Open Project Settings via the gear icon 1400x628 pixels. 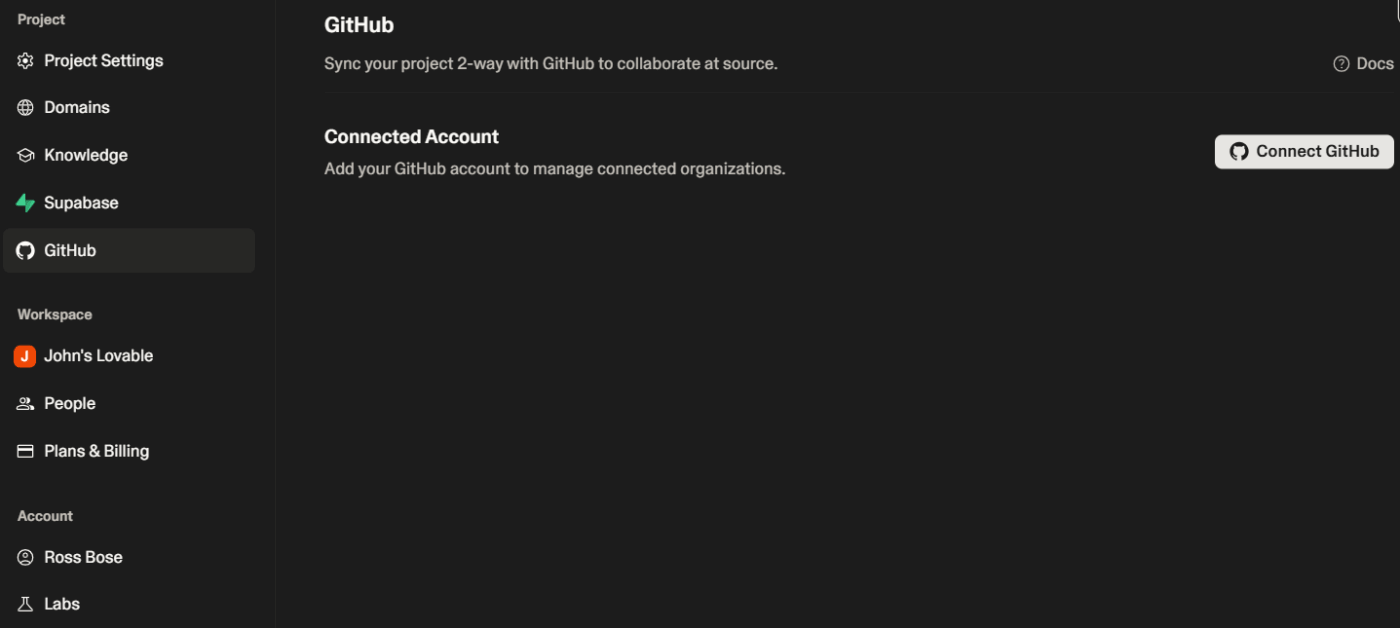(24, 60)
